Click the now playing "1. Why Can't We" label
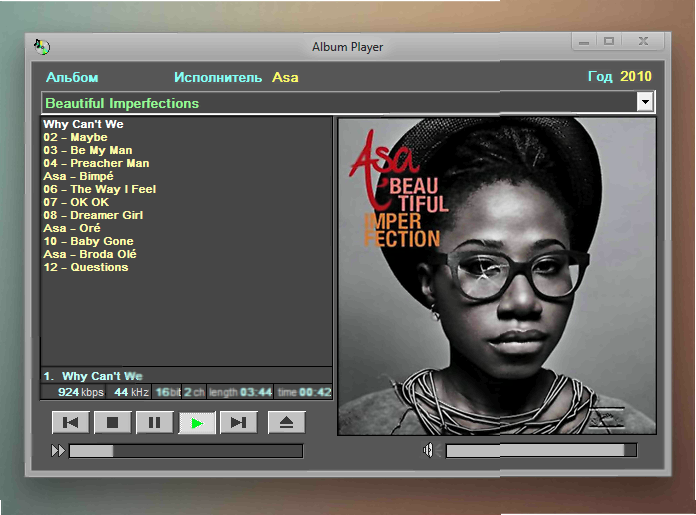Viewport: 696px width, 515px height. click(x=93, y=376)
